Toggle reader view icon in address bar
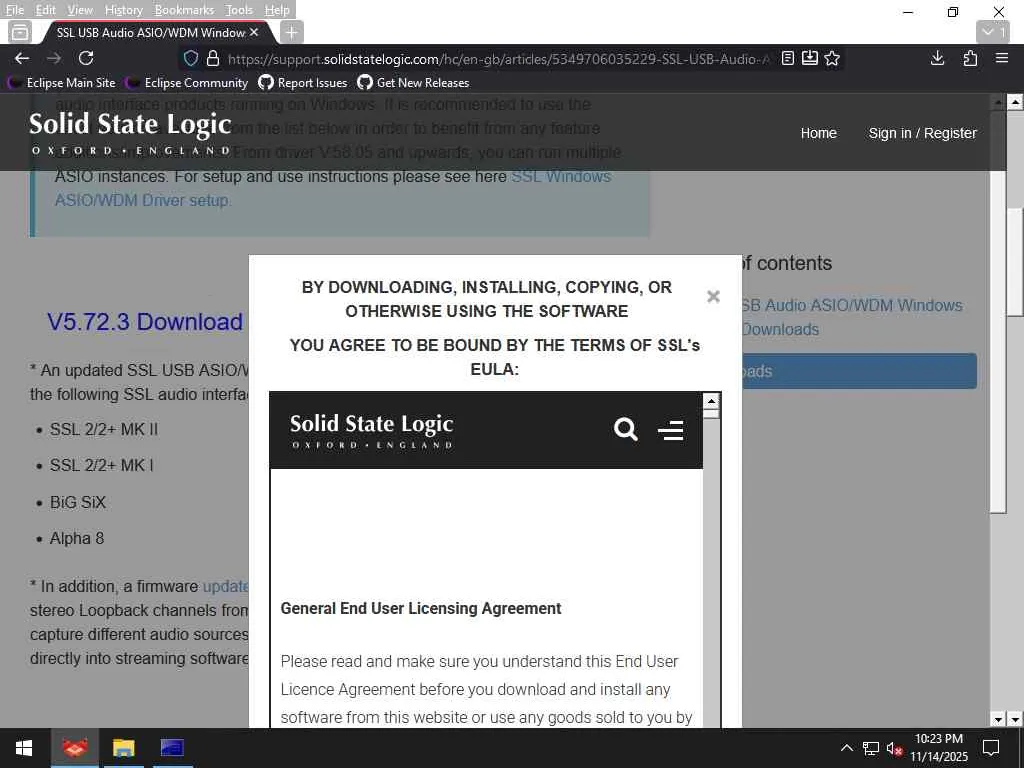Screen dimensions: 1024x768 coord(788,58)
